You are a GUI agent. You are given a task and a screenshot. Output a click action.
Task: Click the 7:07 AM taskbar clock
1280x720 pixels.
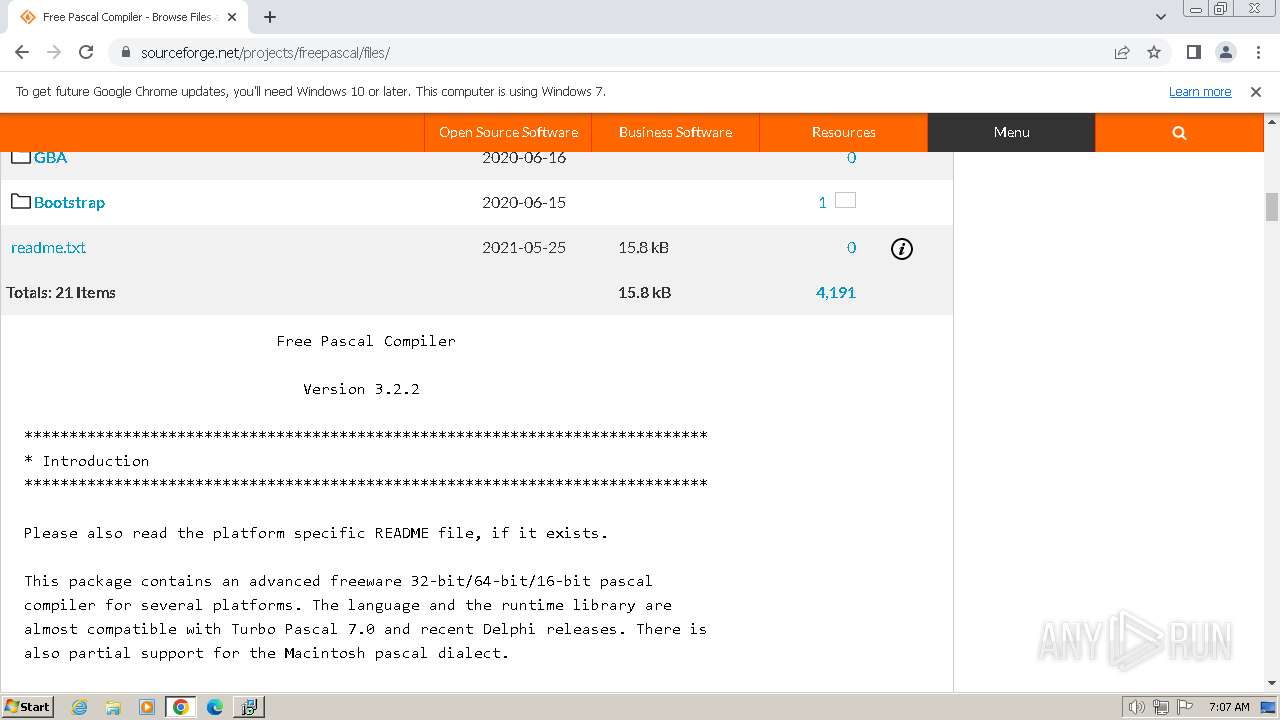tap(1229, 707)
